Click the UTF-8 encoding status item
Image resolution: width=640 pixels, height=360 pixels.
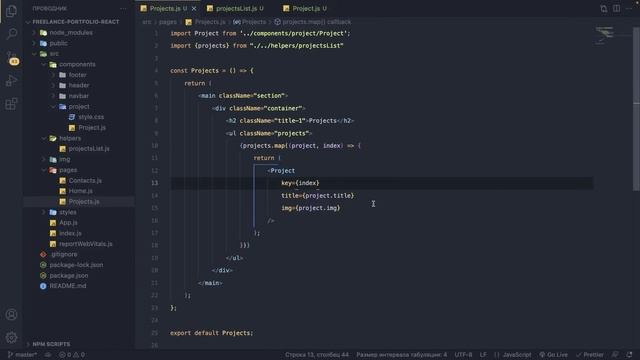(x=463, y=355)
